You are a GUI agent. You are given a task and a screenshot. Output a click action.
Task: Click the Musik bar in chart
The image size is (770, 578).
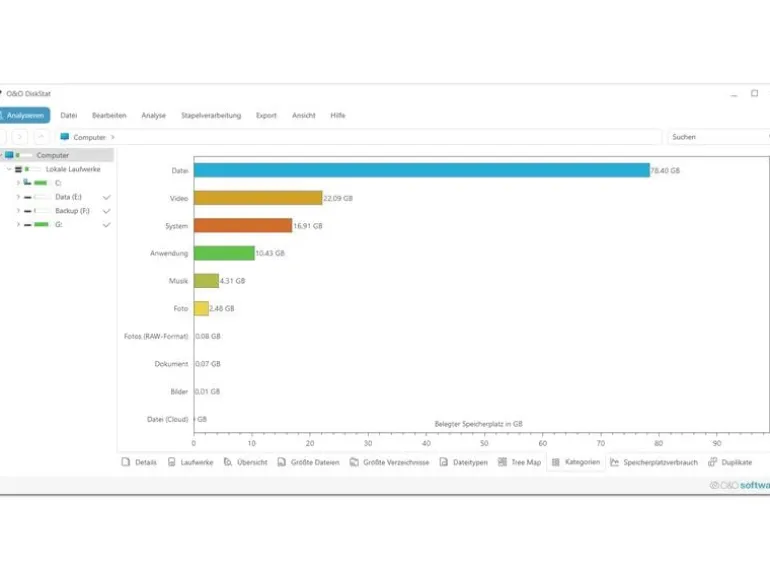tap(206, 281)
